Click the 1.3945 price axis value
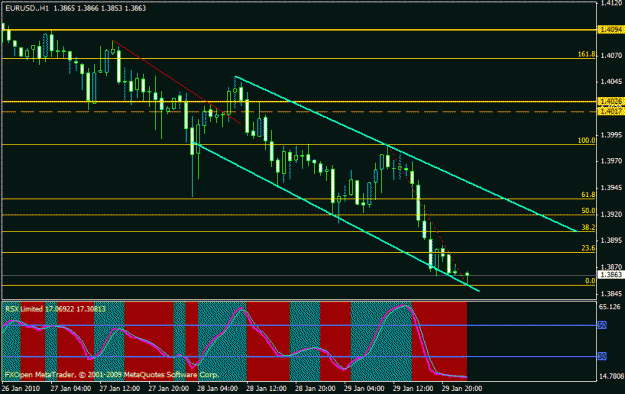This screenshot has height=394, width=625. tap(611, 187)
